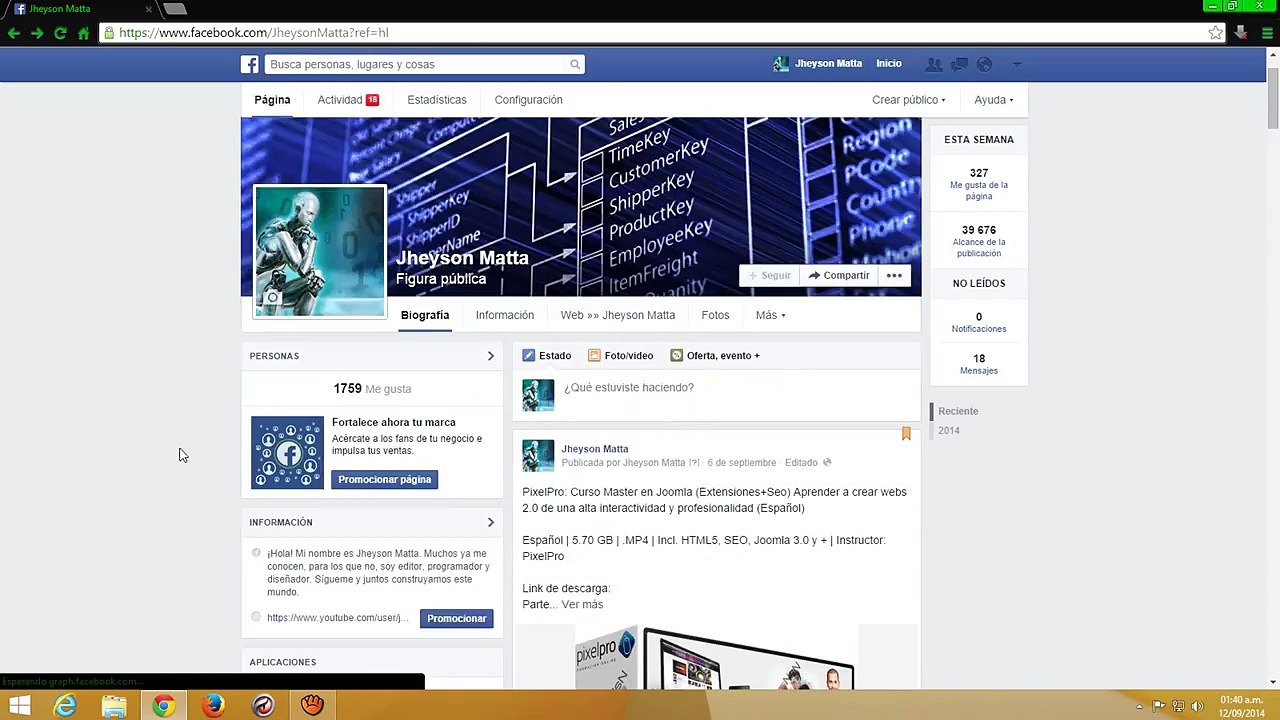Click the Facebook logo in the blue bar

coord(250,64)
